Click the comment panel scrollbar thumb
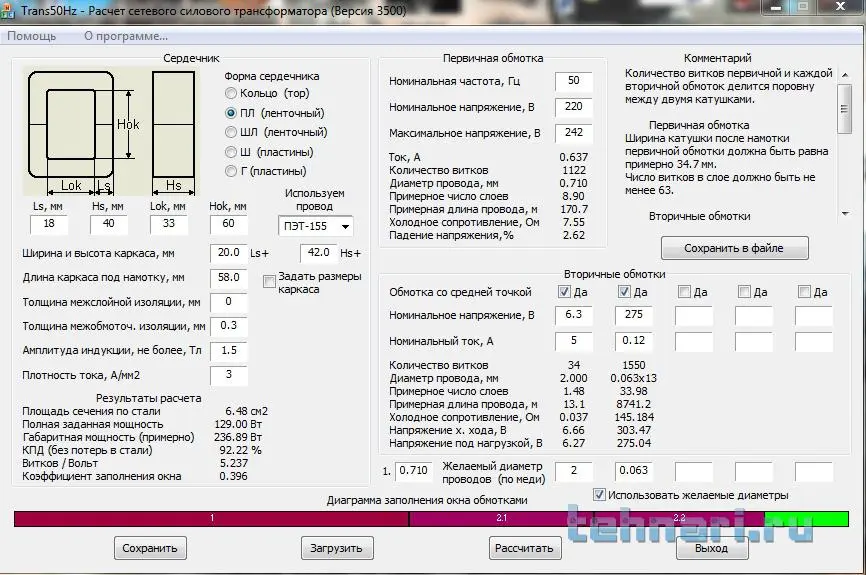The height and width of the screenshot is (575, 866). tap(844, 109)
